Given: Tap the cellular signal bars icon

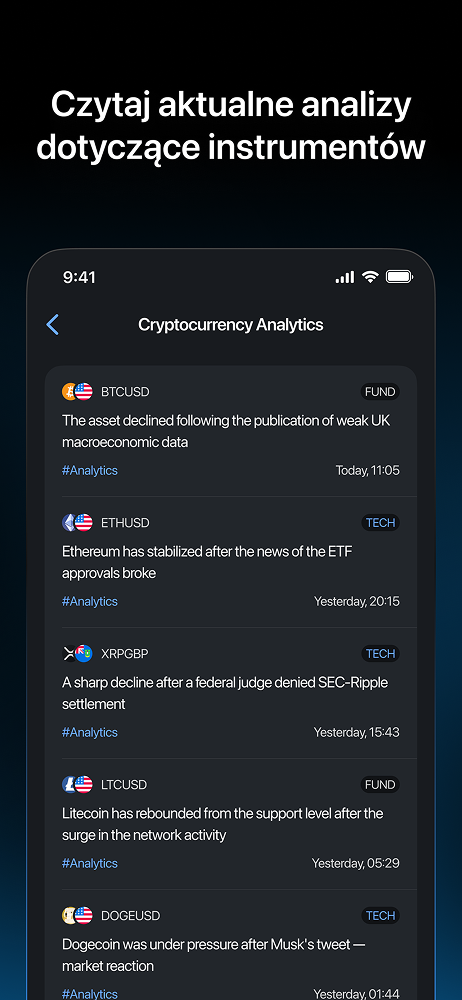Looking at the screenshot, I should (345, 277).
